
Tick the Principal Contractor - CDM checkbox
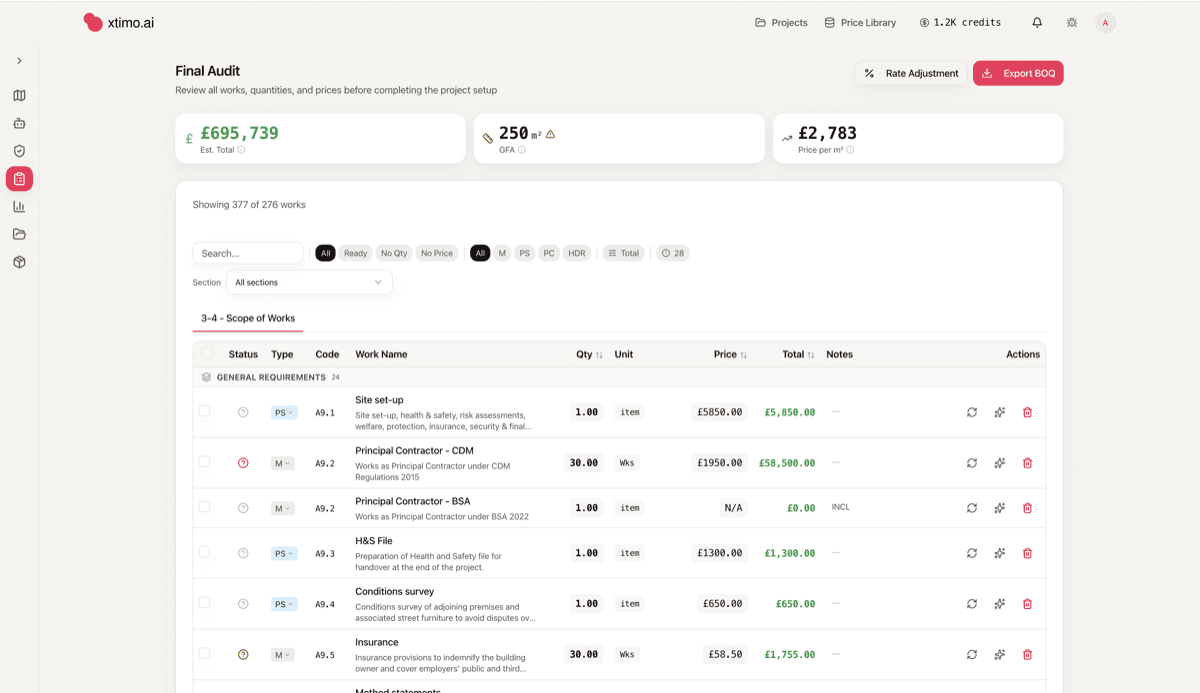coord(204,462)
